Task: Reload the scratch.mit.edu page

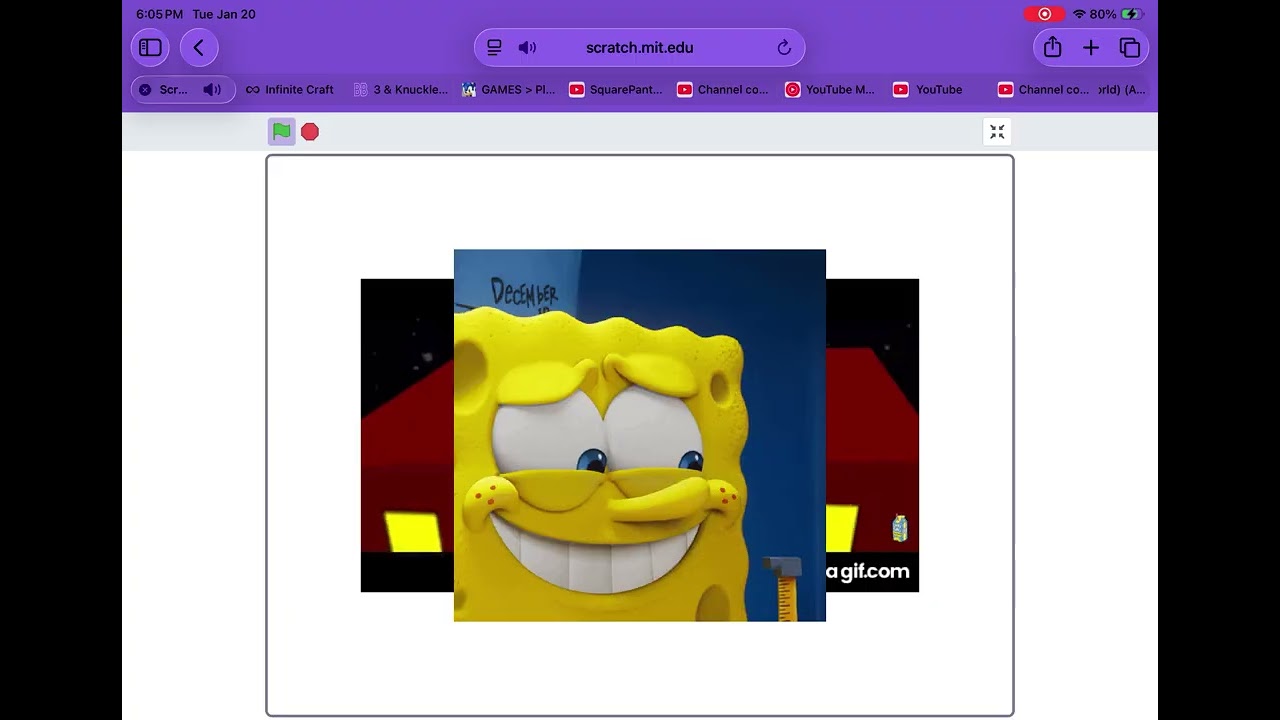Action: coord(784,47)
